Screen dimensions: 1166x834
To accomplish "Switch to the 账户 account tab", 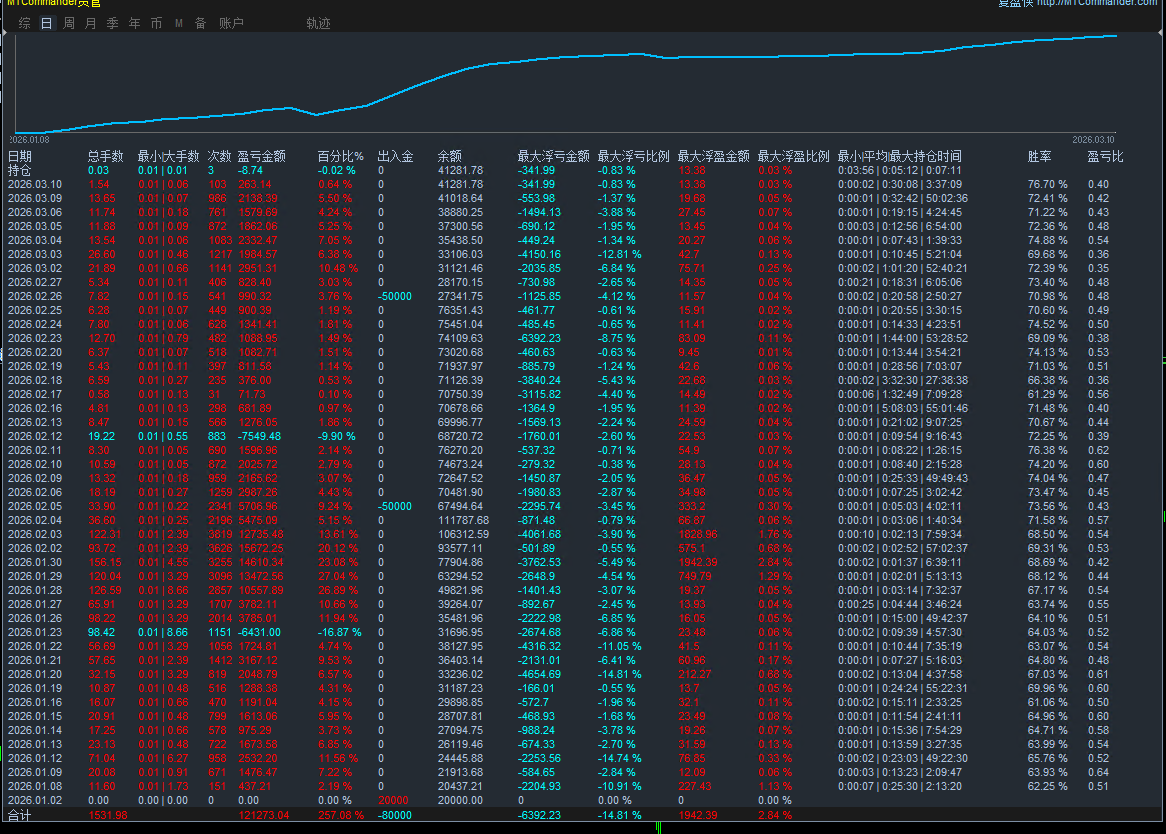I will click(231, 23).
